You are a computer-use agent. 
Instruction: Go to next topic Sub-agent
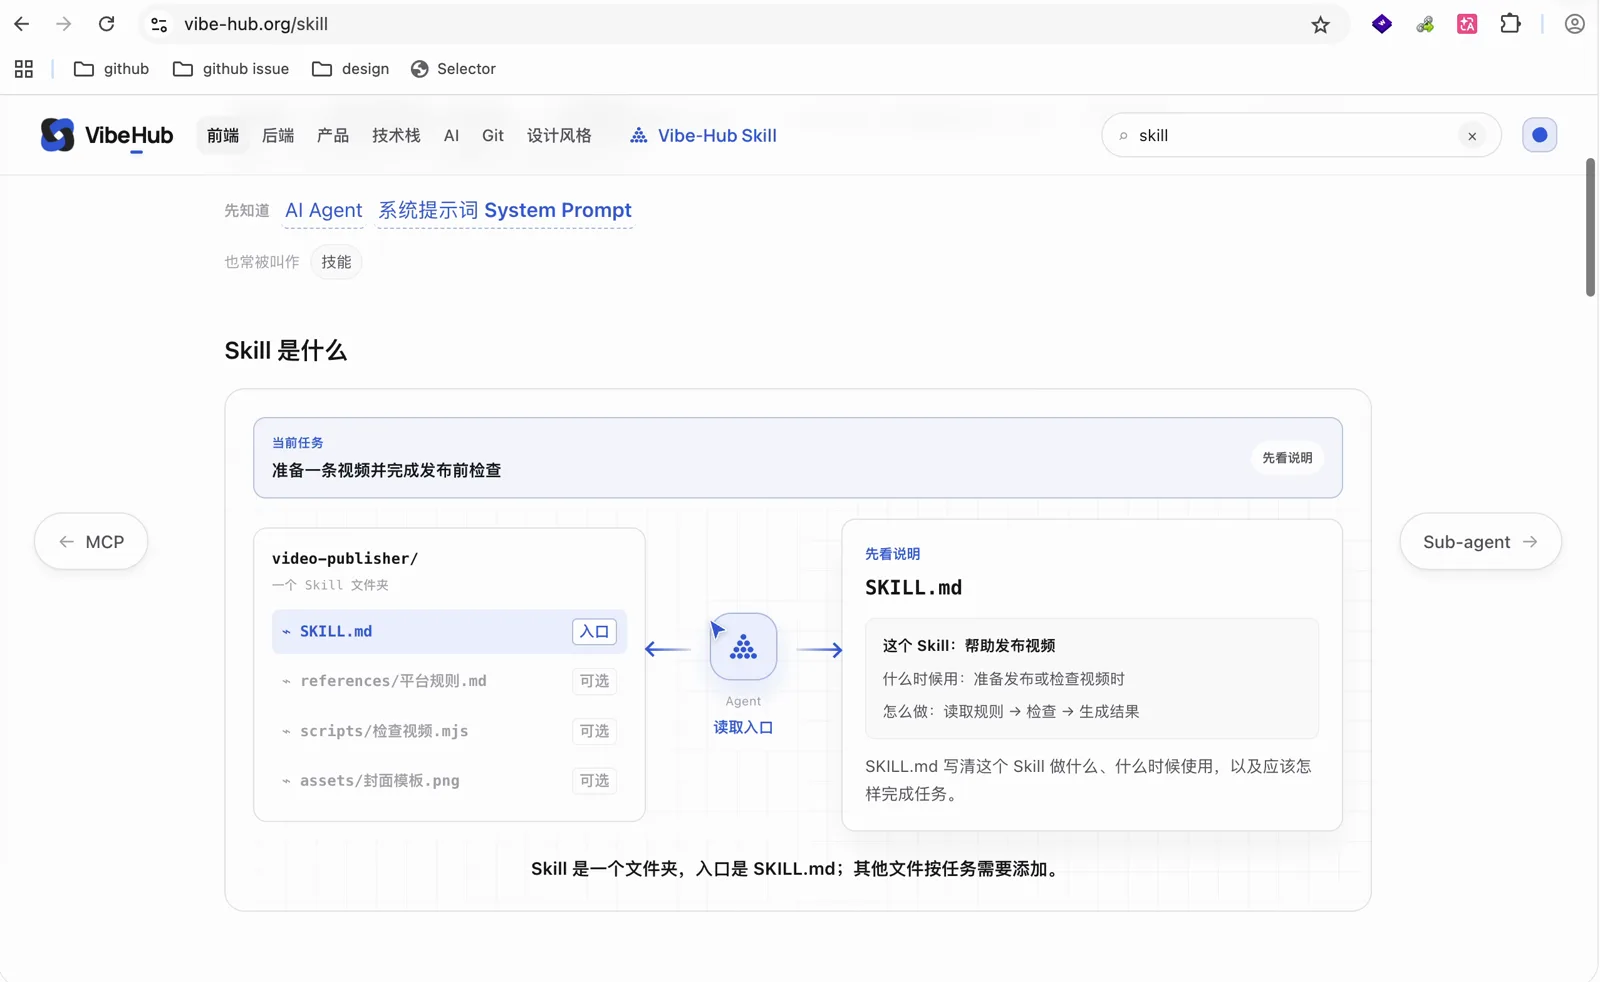[x=1480, y=542]
